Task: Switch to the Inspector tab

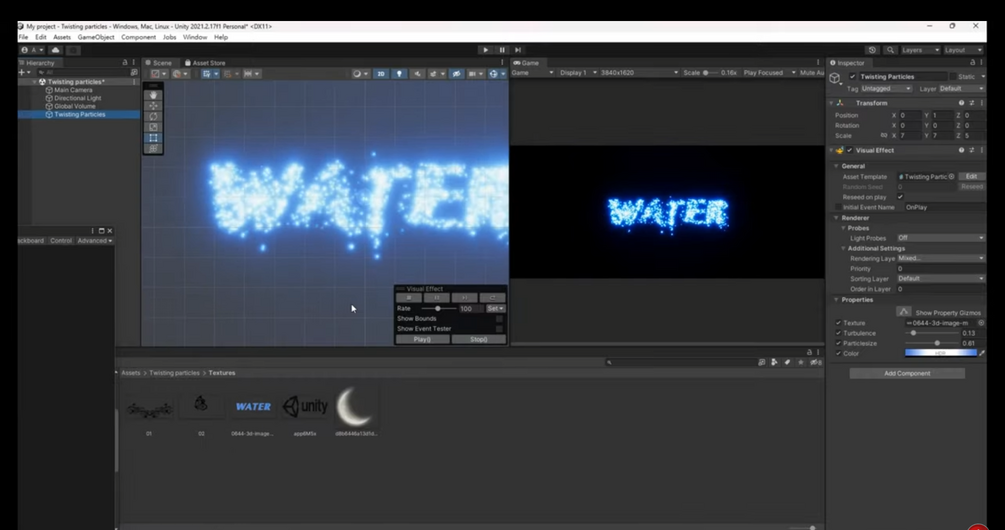Action: 847,63
